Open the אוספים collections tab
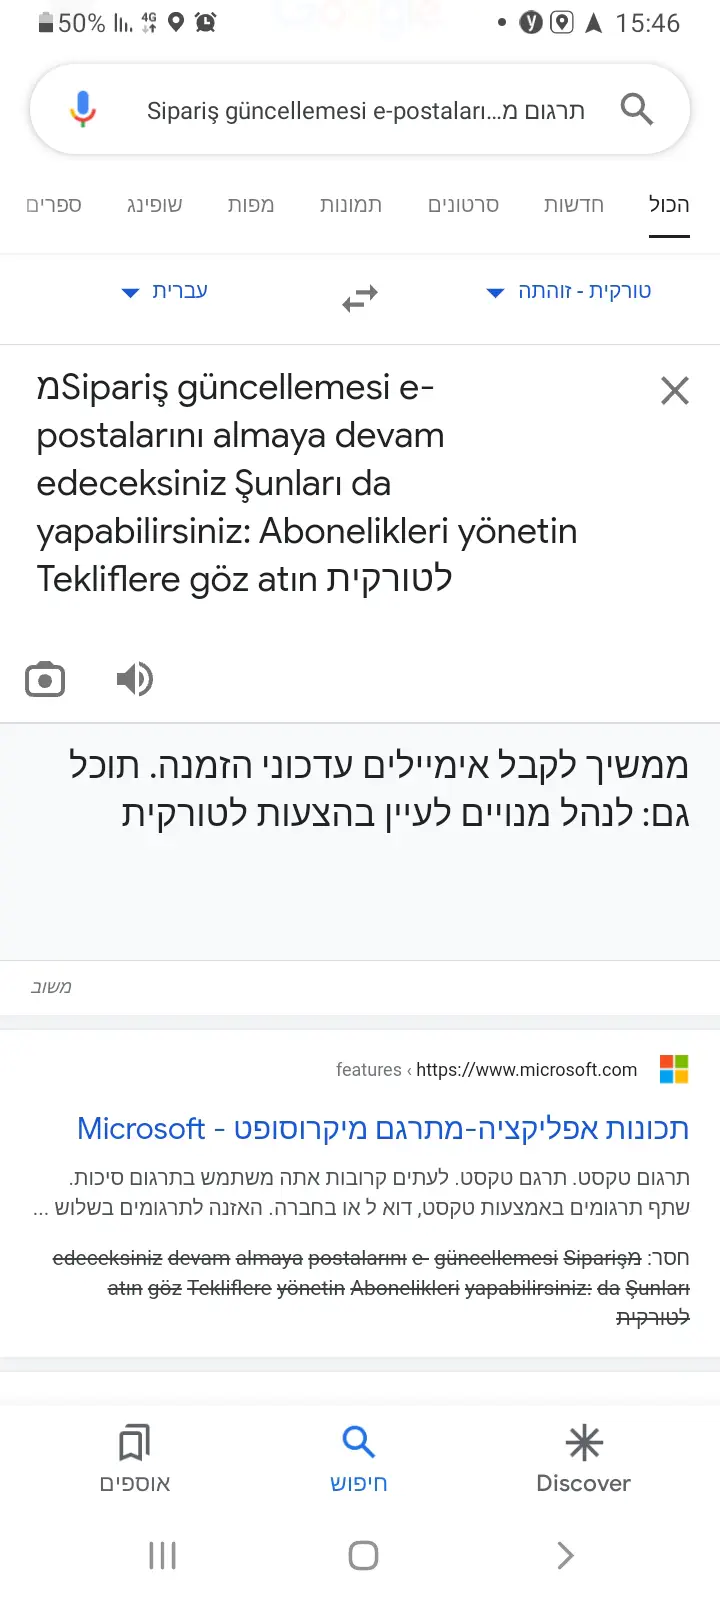Image resolution: width=720 pixels, height=1600 pixels. tap(135, 1459)
